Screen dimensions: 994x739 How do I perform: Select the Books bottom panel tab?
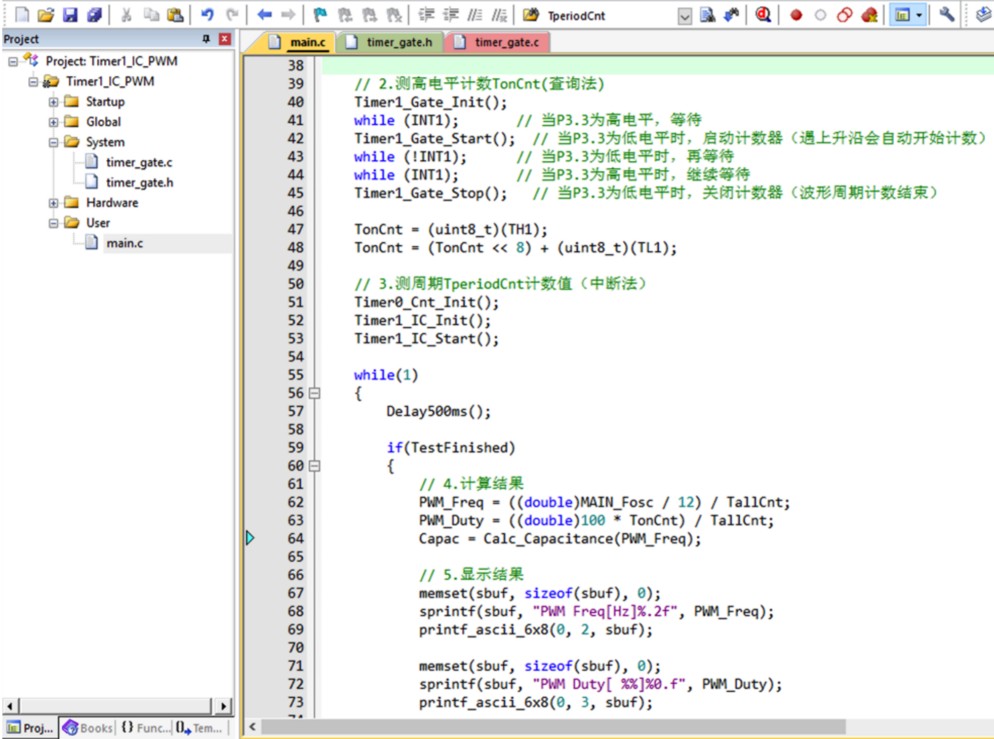pyautogui.click(x=88, y=728)
